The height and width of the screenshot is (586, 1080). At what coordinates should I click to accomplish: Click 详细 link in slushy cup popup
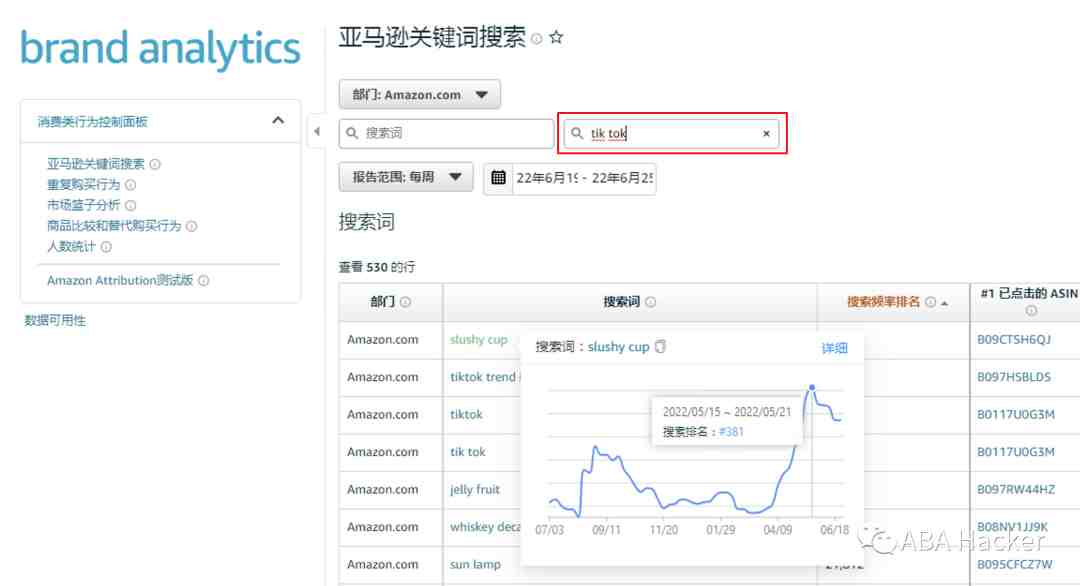coord(834,348)
